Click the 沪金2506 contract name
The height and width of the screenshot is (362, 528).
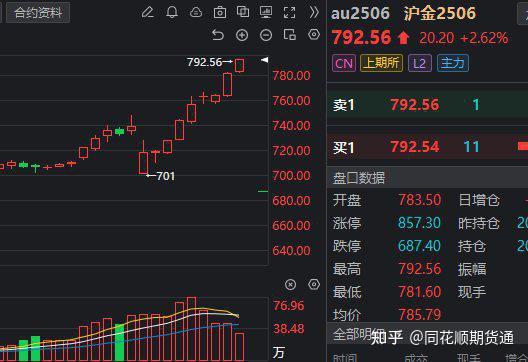[440, 13]
